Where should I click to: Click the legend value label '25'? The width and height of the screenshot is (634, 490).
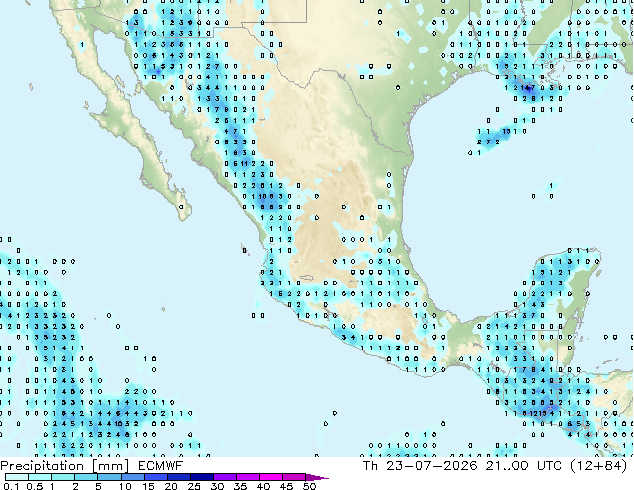194,486
